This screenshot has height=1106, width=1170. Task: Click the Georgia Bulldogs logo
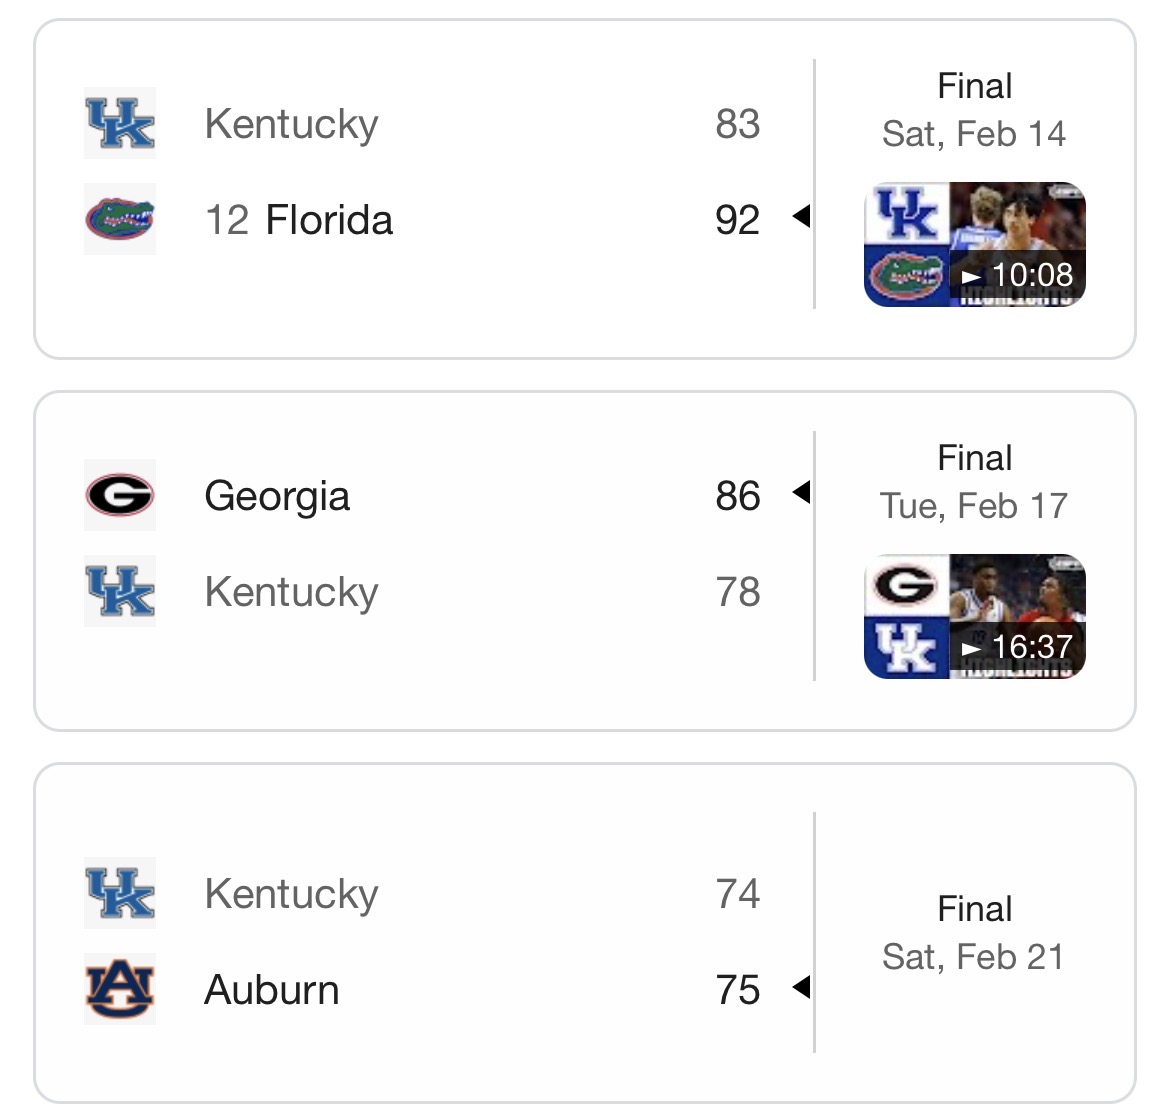click(x=120, y=495)
